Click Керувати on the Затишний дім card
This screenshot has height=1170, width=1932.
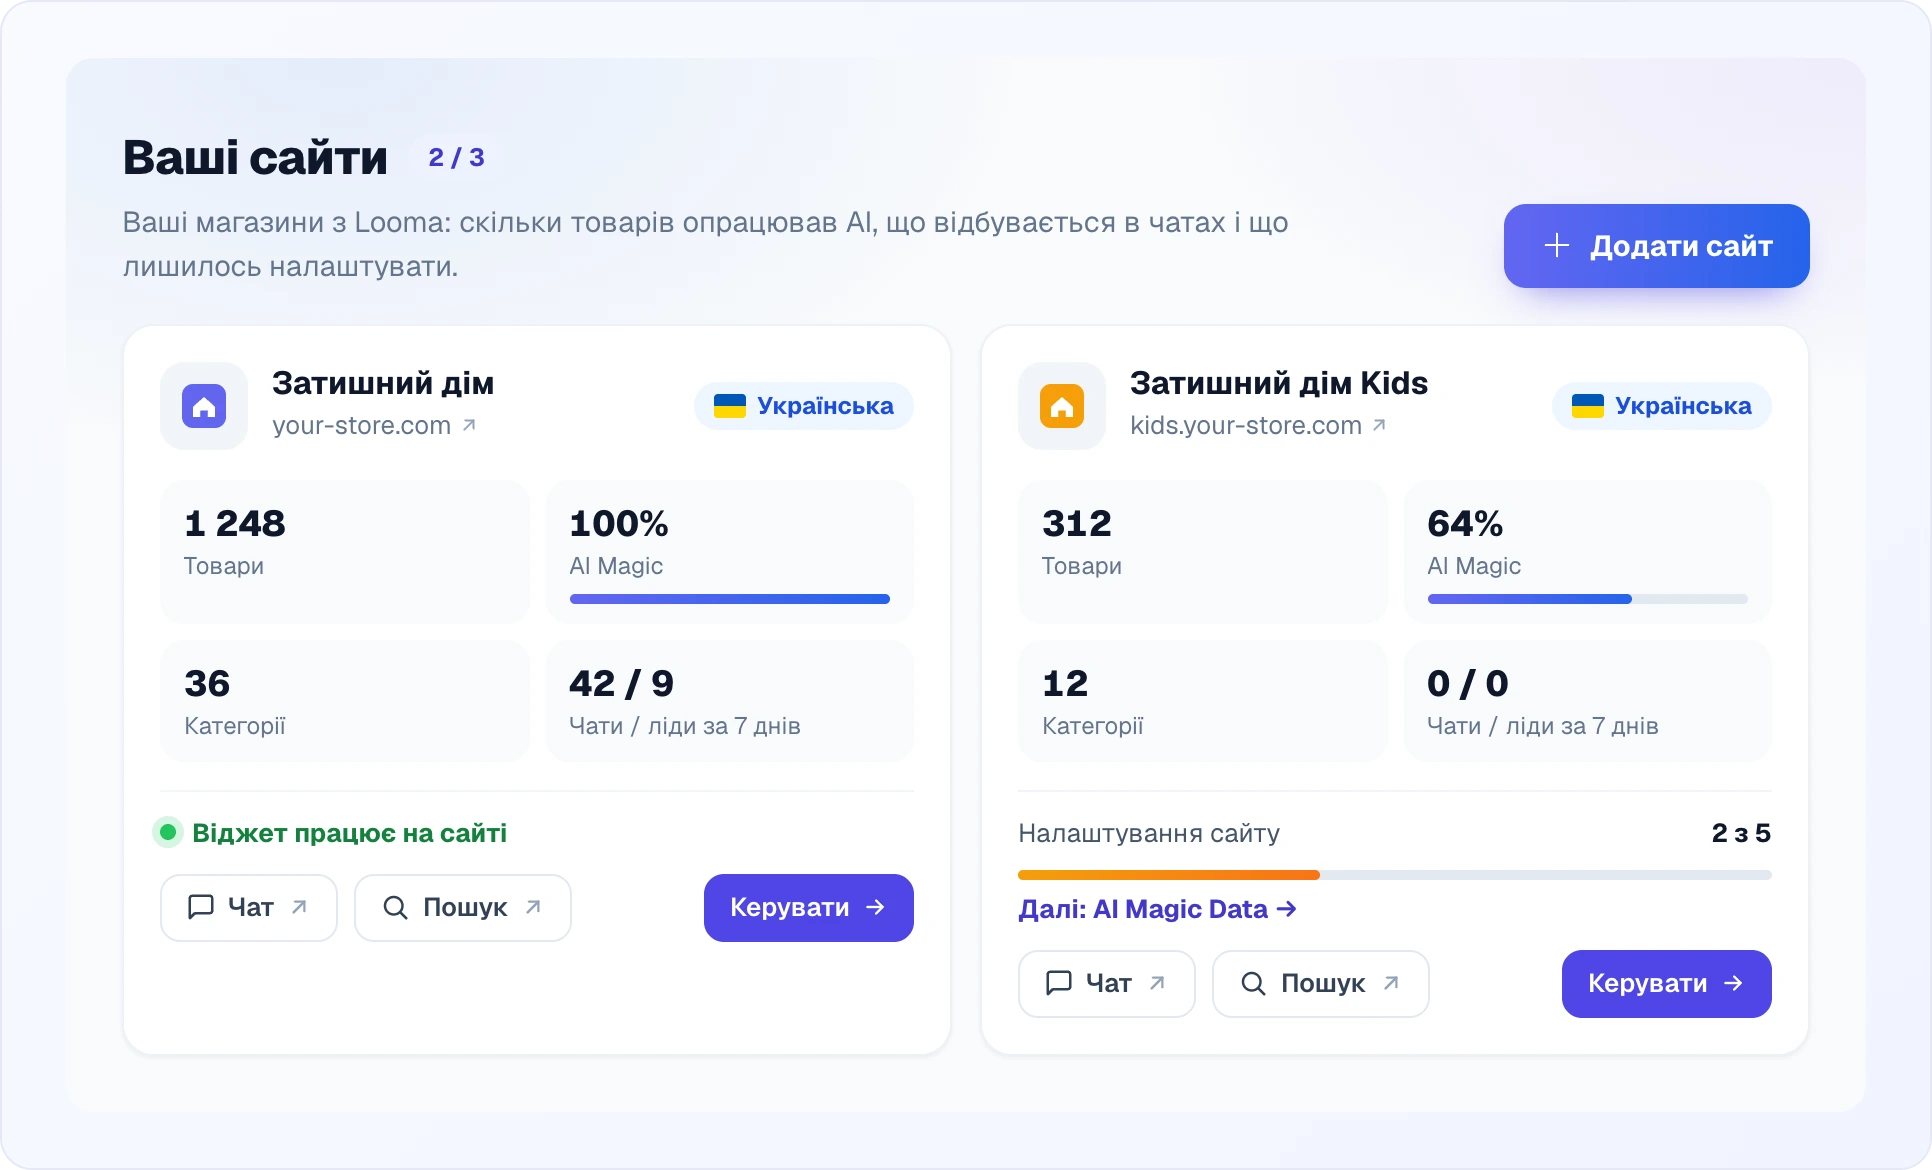809,908
